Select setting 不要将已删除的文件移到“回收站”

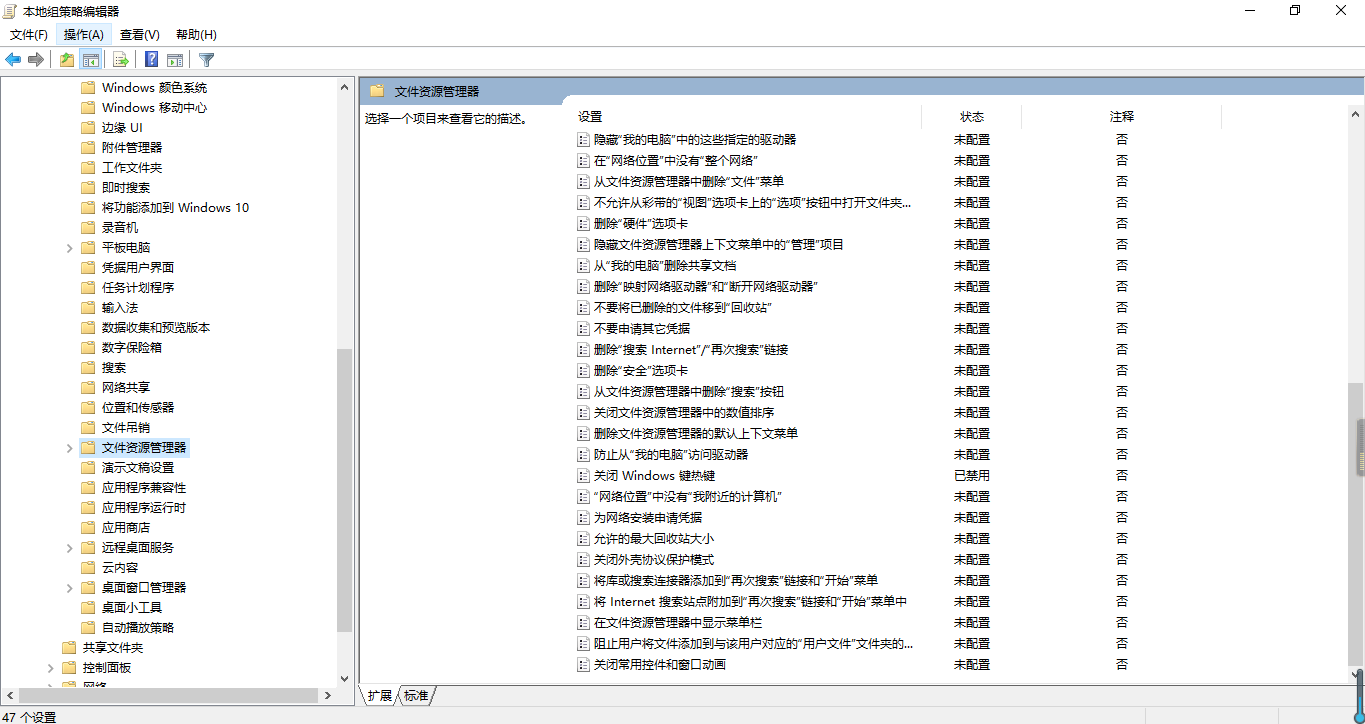(x=683, y=308)
